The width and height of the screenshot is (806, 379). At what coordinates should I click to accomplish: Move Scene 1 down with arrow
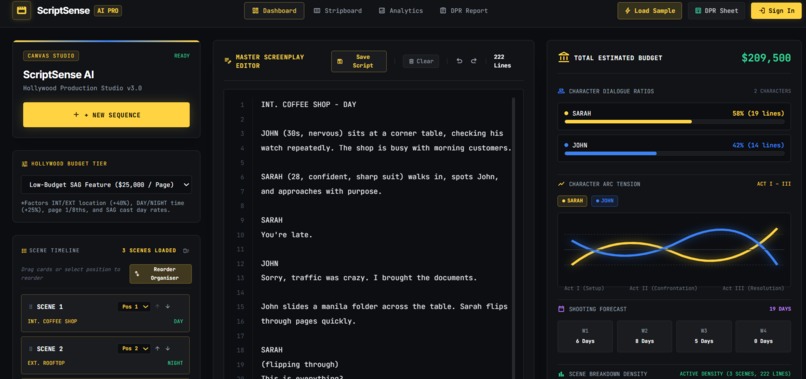tap(168, 306)
